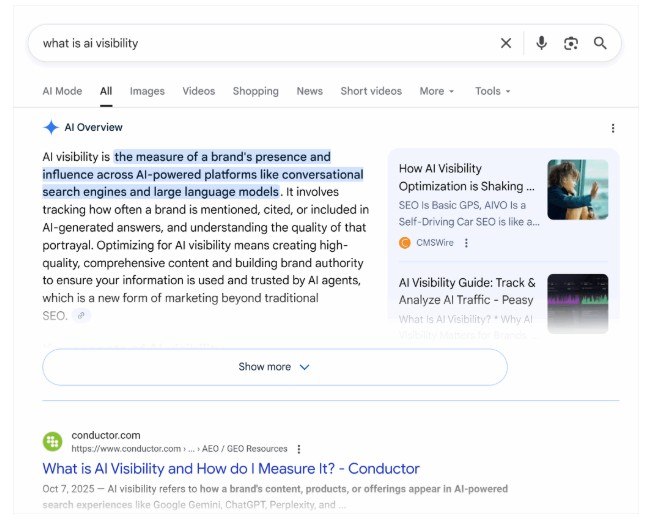
Task: Open Google Lens image search icon
Action: click(x=571, y=43)
